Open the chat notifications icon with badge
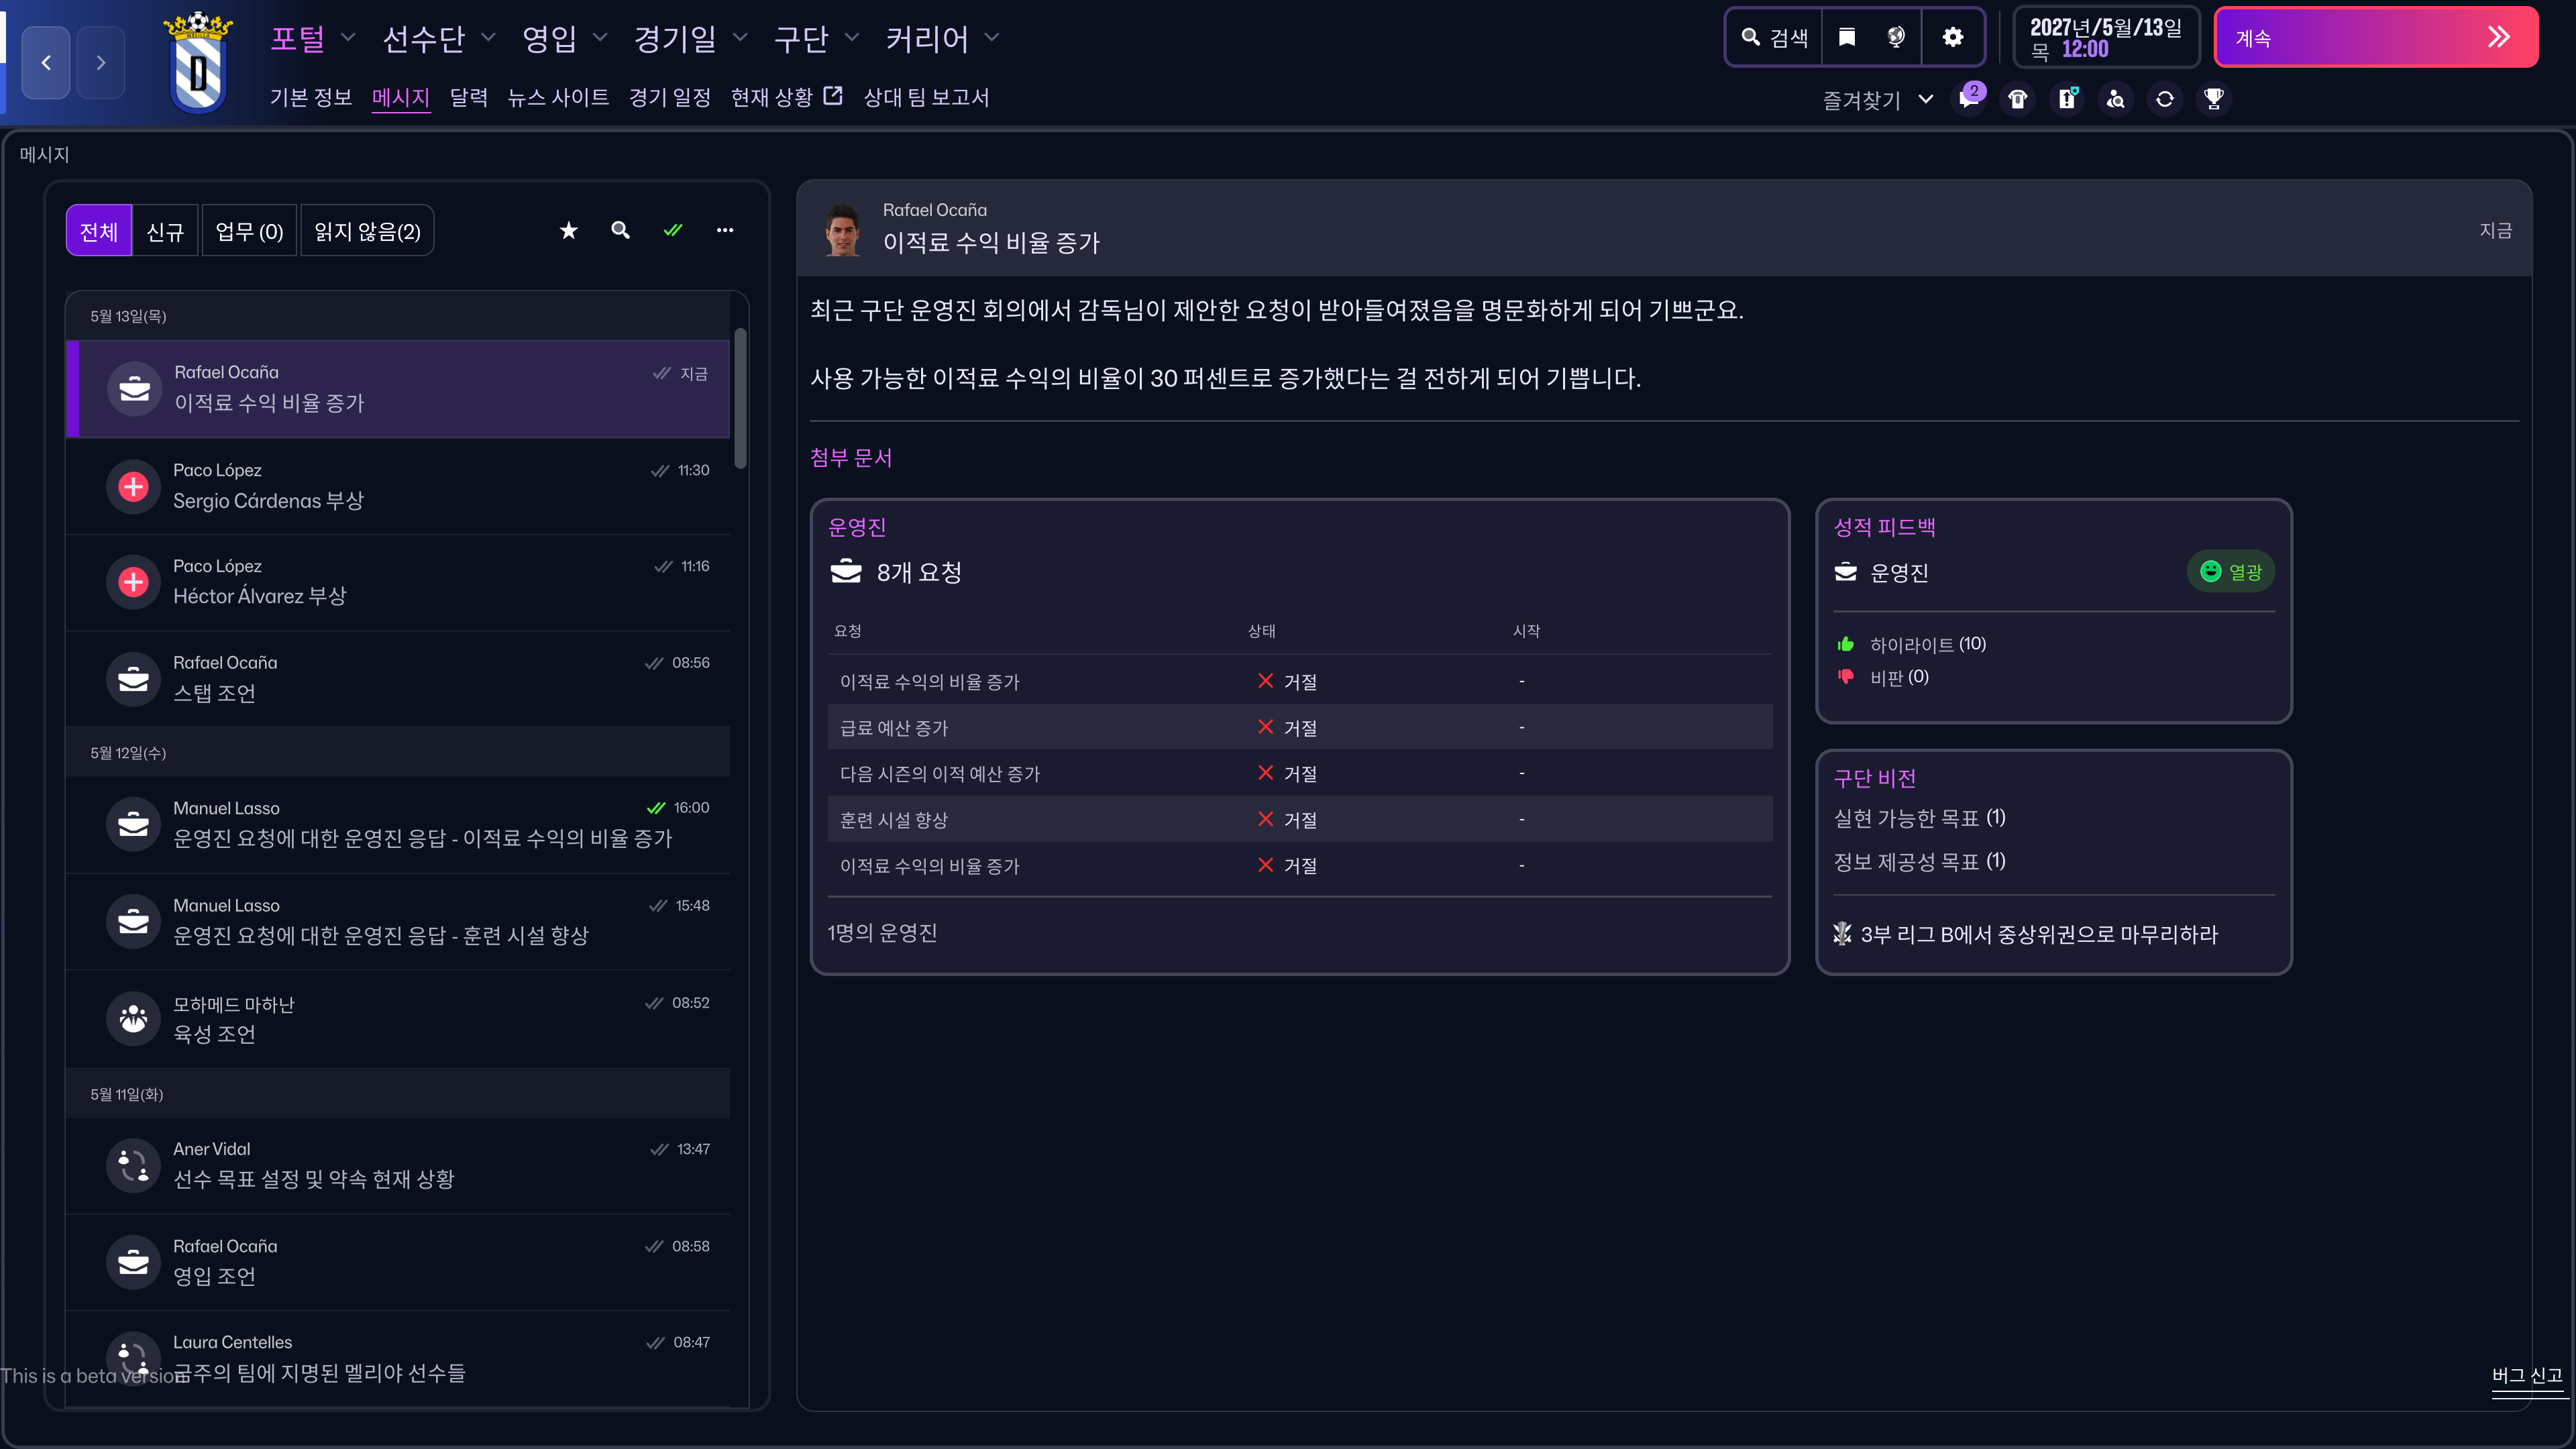The height and width of the screenshot is (1449, 2576). (1969, 99)
